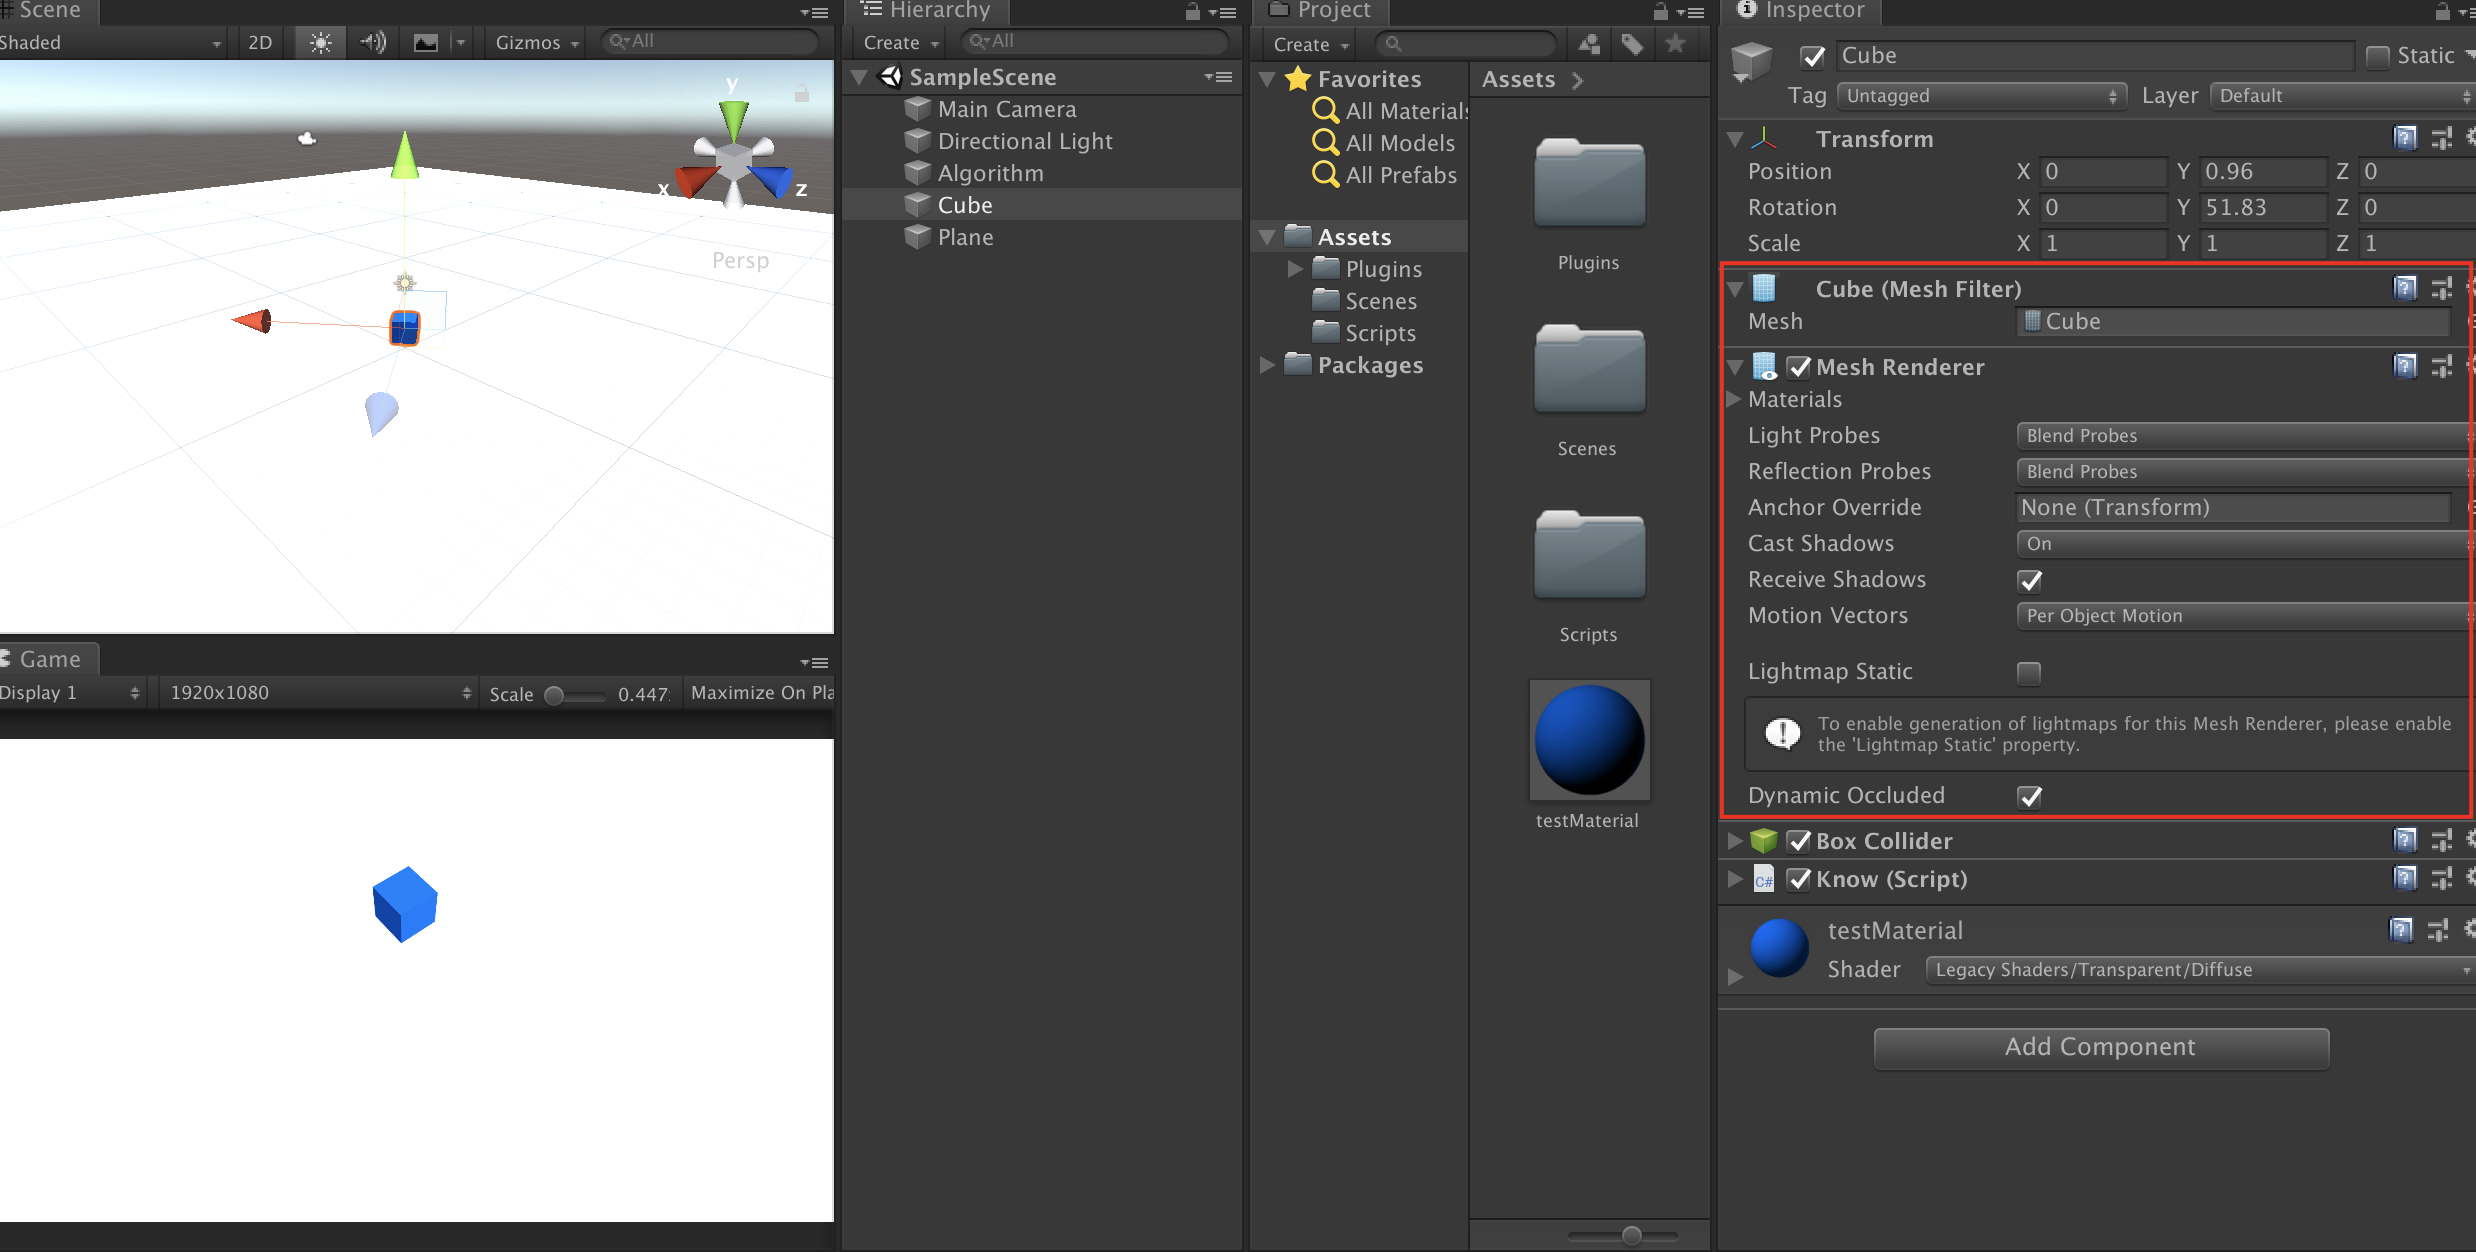Click the scene effects image icon

coord(426,43)
